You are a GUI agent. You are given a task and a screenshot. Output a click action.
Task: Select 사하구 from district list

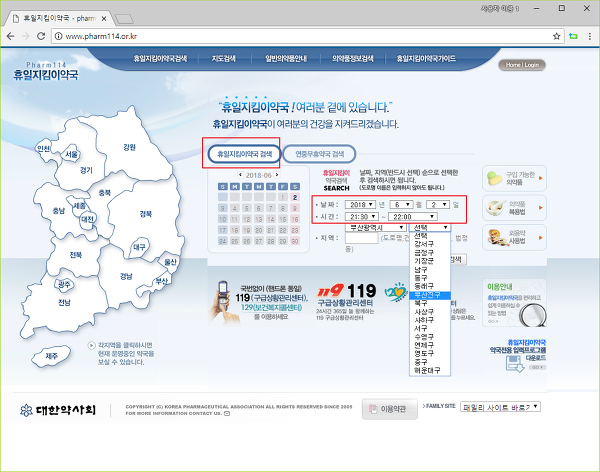(x=430, y=320)
